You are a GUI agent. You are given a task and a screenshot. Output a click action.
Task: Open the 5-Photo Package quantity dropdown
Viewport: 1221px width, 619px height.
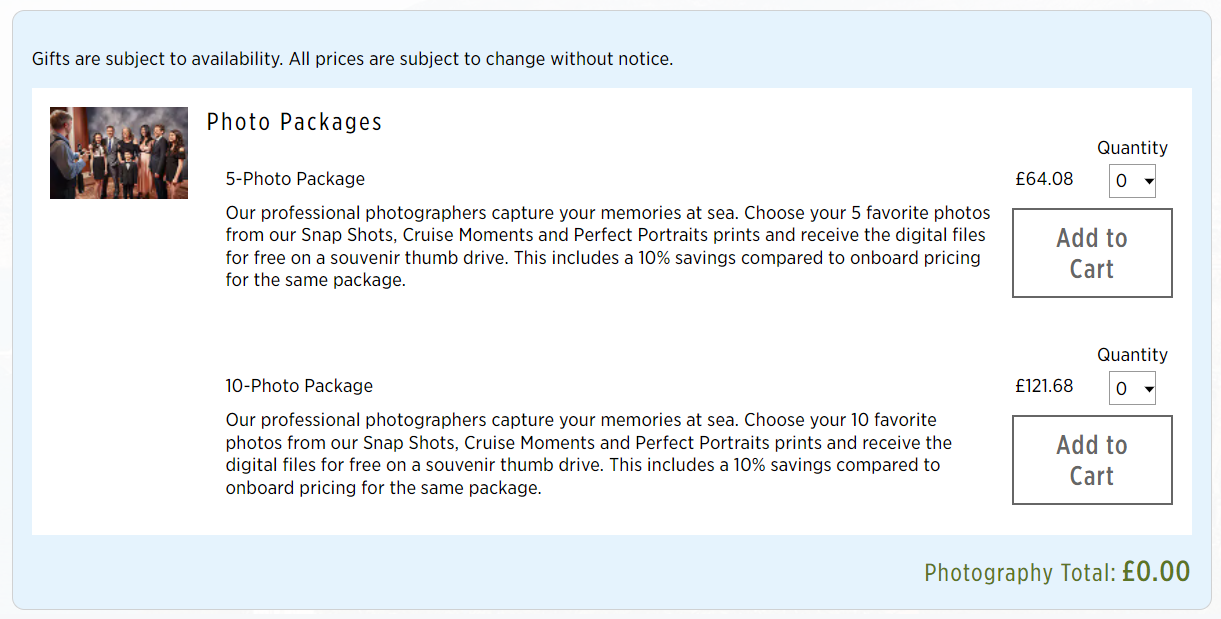pos(1132,181)
